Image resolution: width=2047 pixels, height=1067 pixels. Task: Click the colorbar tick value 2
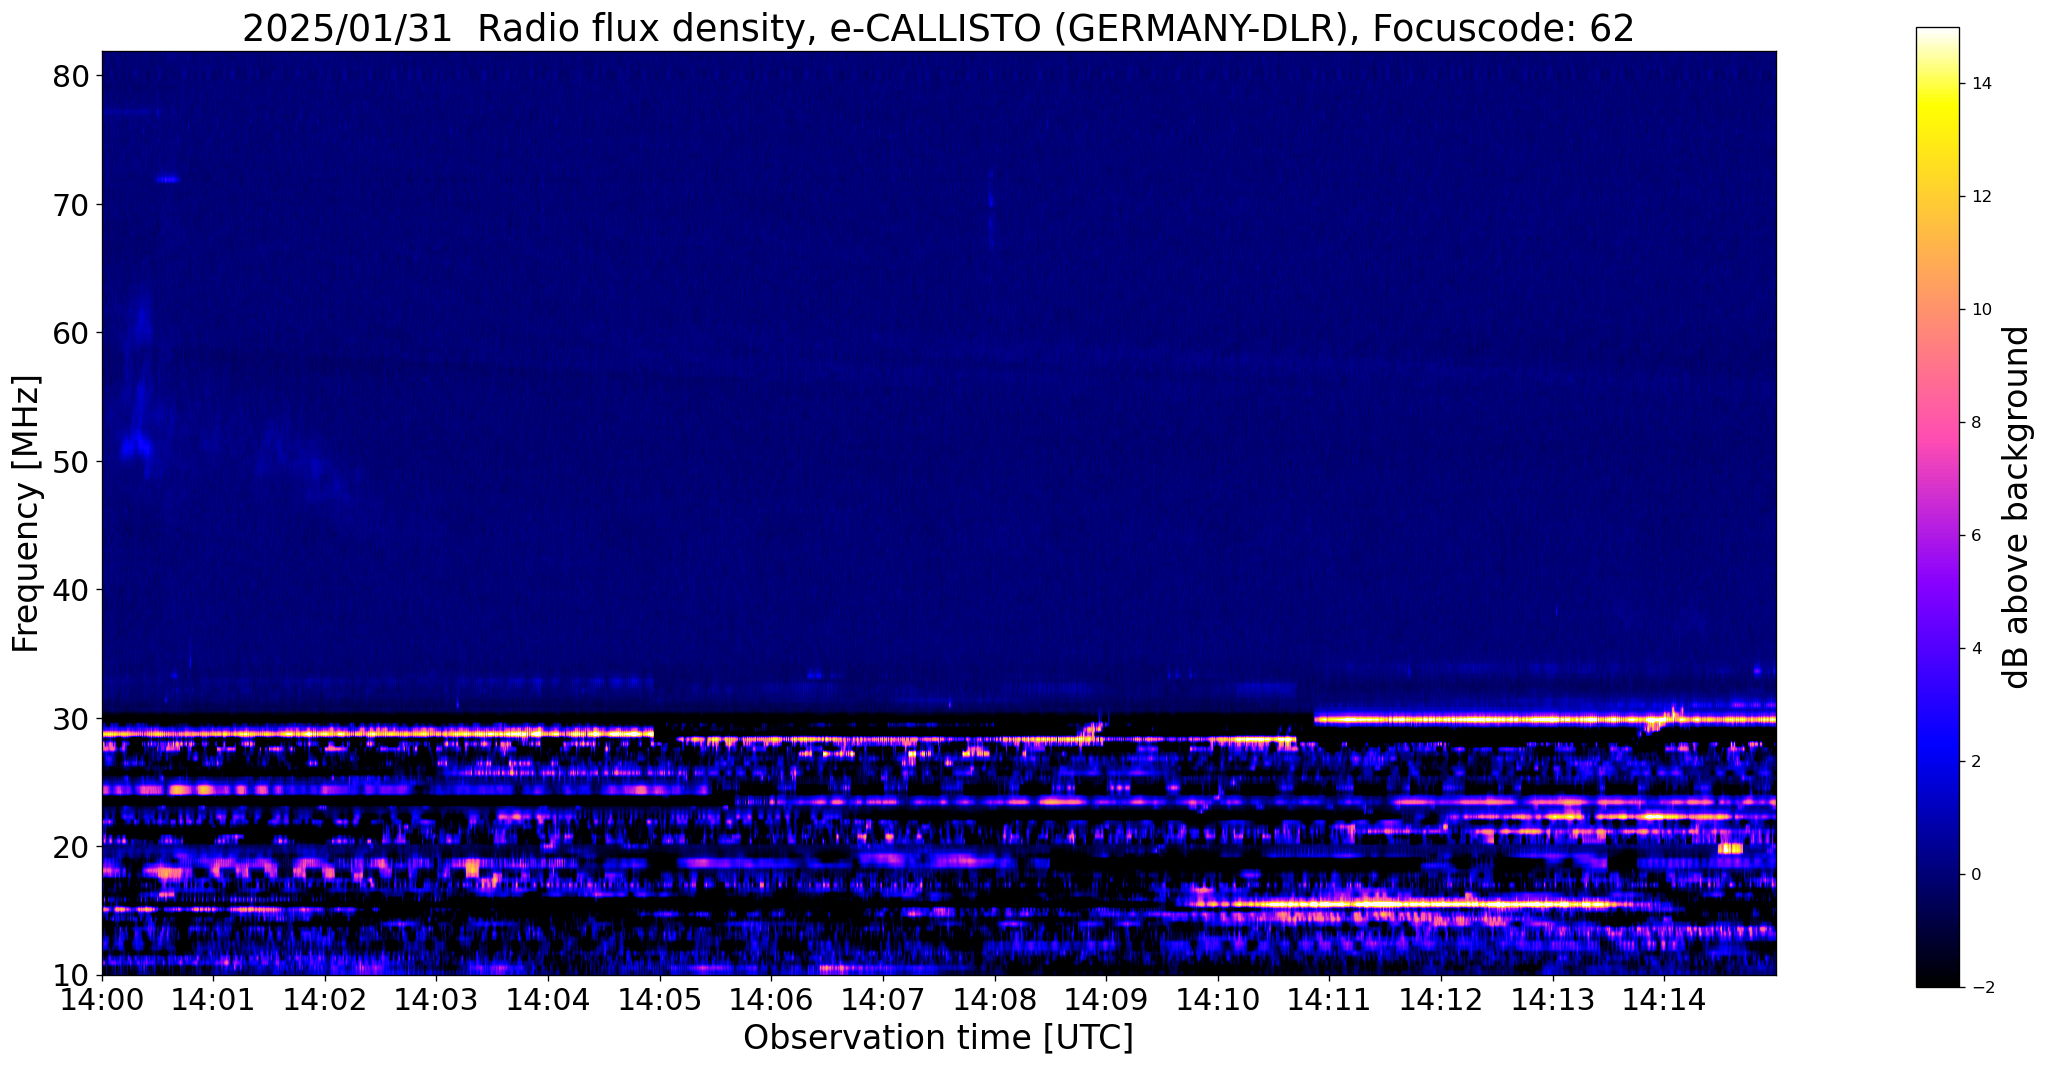[x=1976, y=762]
